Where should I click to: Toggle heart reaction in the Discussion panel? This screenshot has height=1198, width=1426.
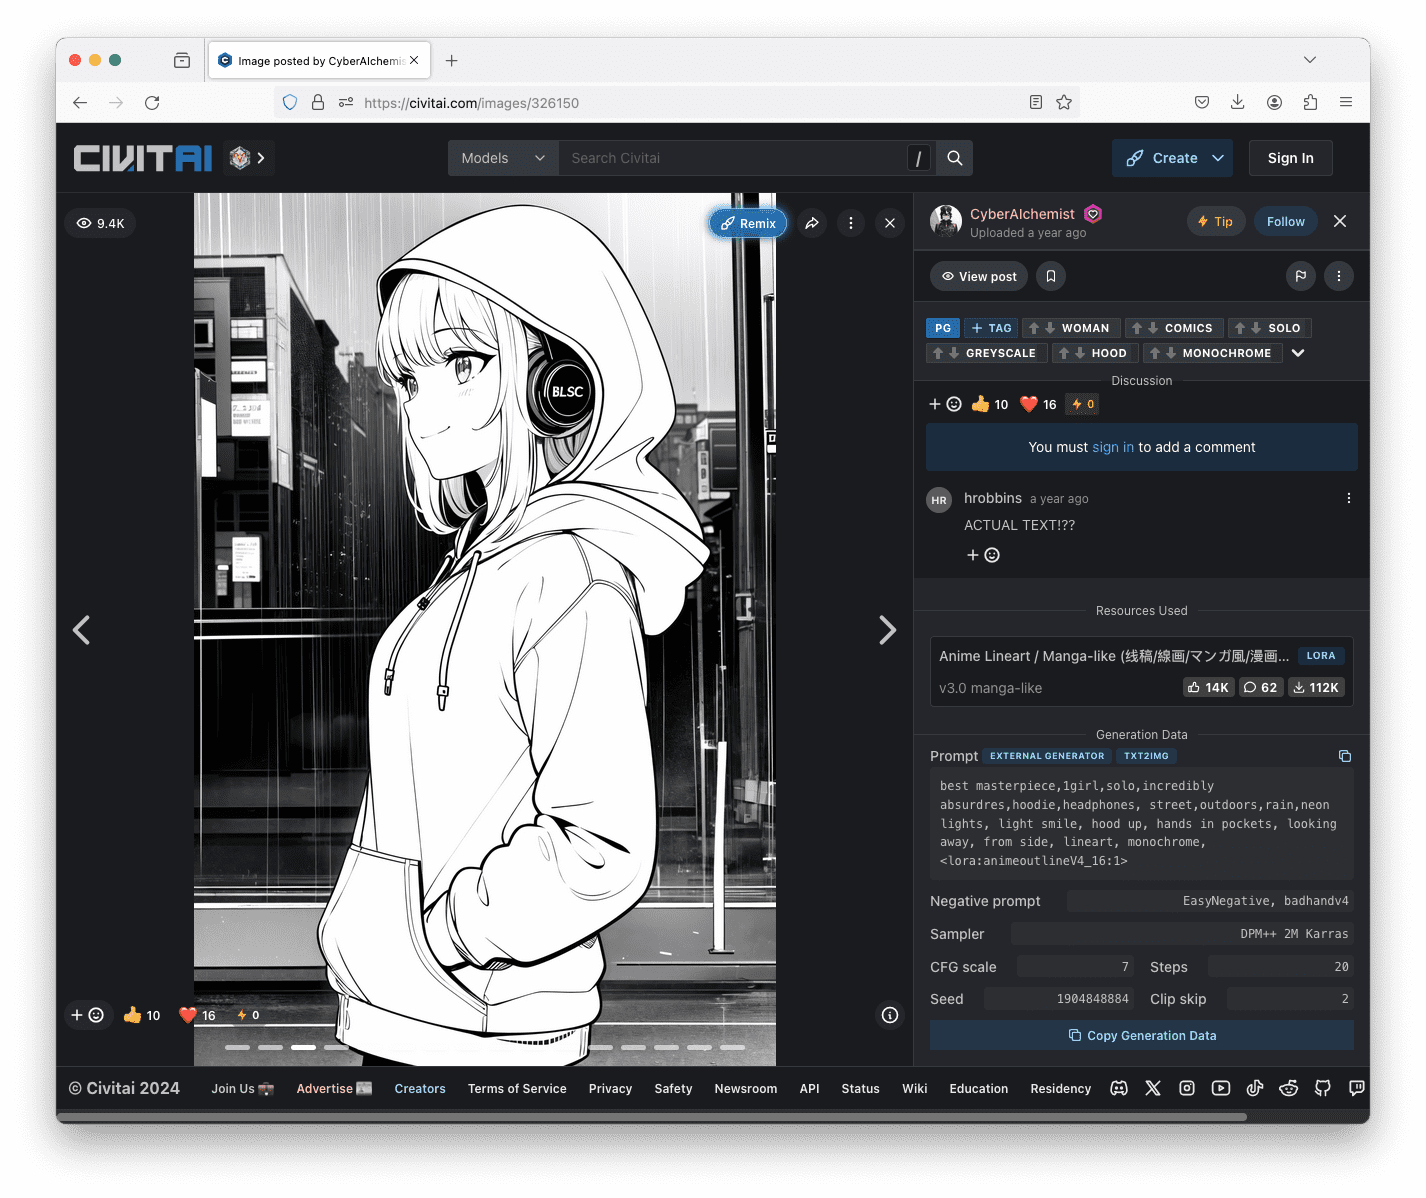(x=1038, y=404)
